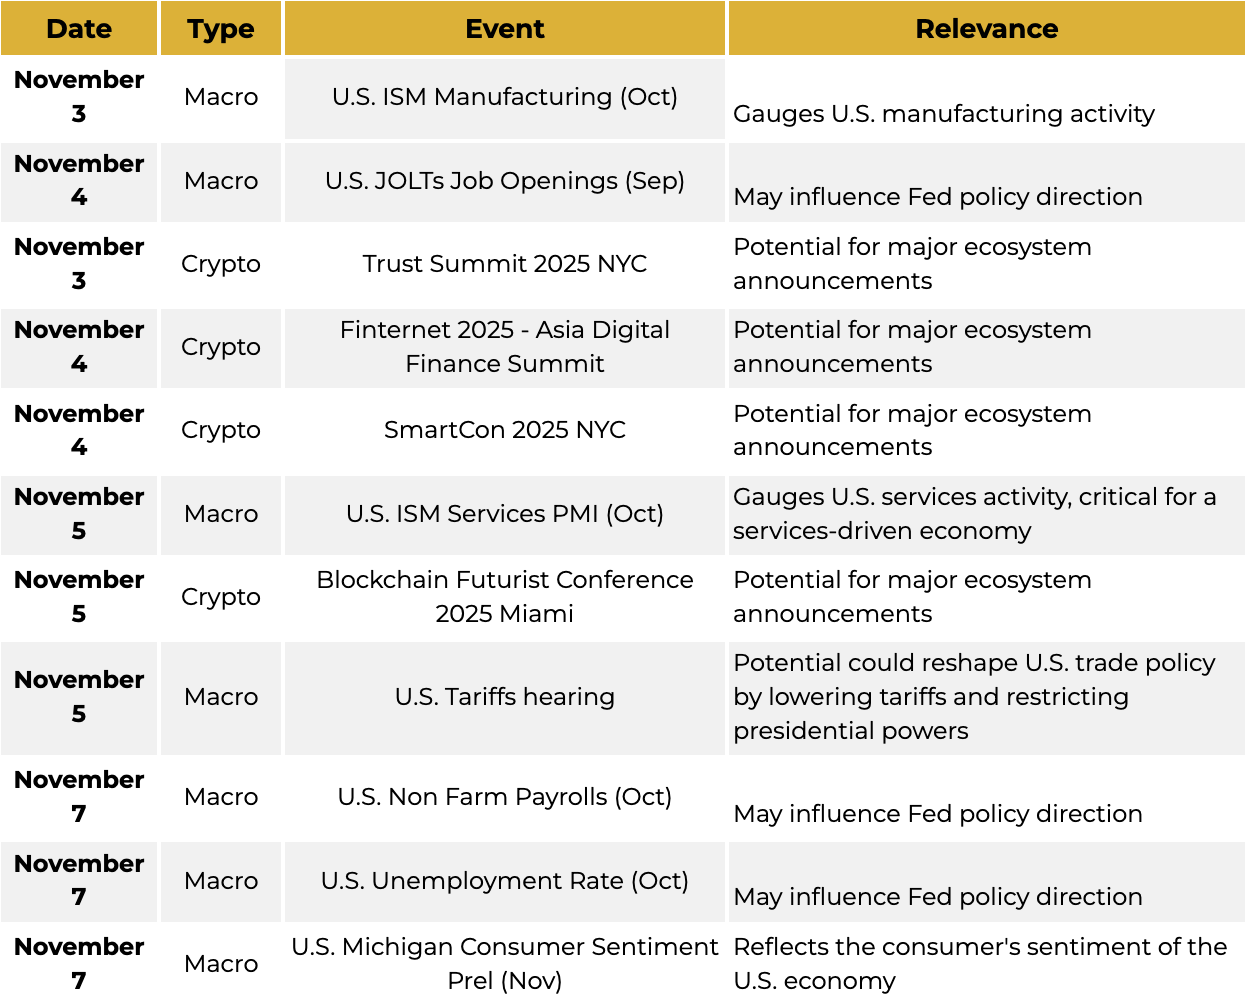The image size is (1248, 1008).
Task: Select the U.S. ISM Manufacturing (Oct) cell
Action: tap(504, 97)
